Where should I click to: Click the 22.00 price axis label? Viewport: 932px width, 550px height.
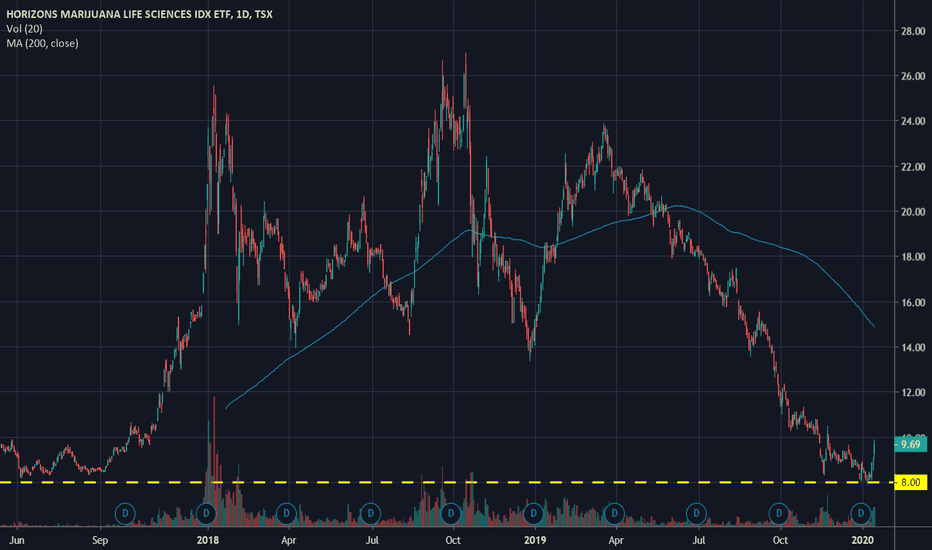coord(914,167)
